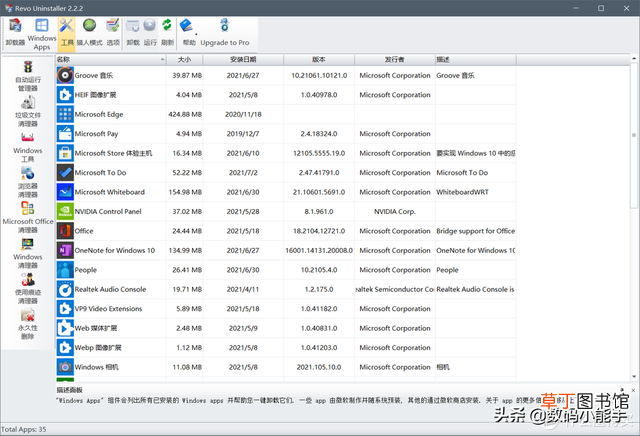Sort list by 安装日期 column header
The width and height of the screenshot is (640, 436).
[x=243, y=60]
